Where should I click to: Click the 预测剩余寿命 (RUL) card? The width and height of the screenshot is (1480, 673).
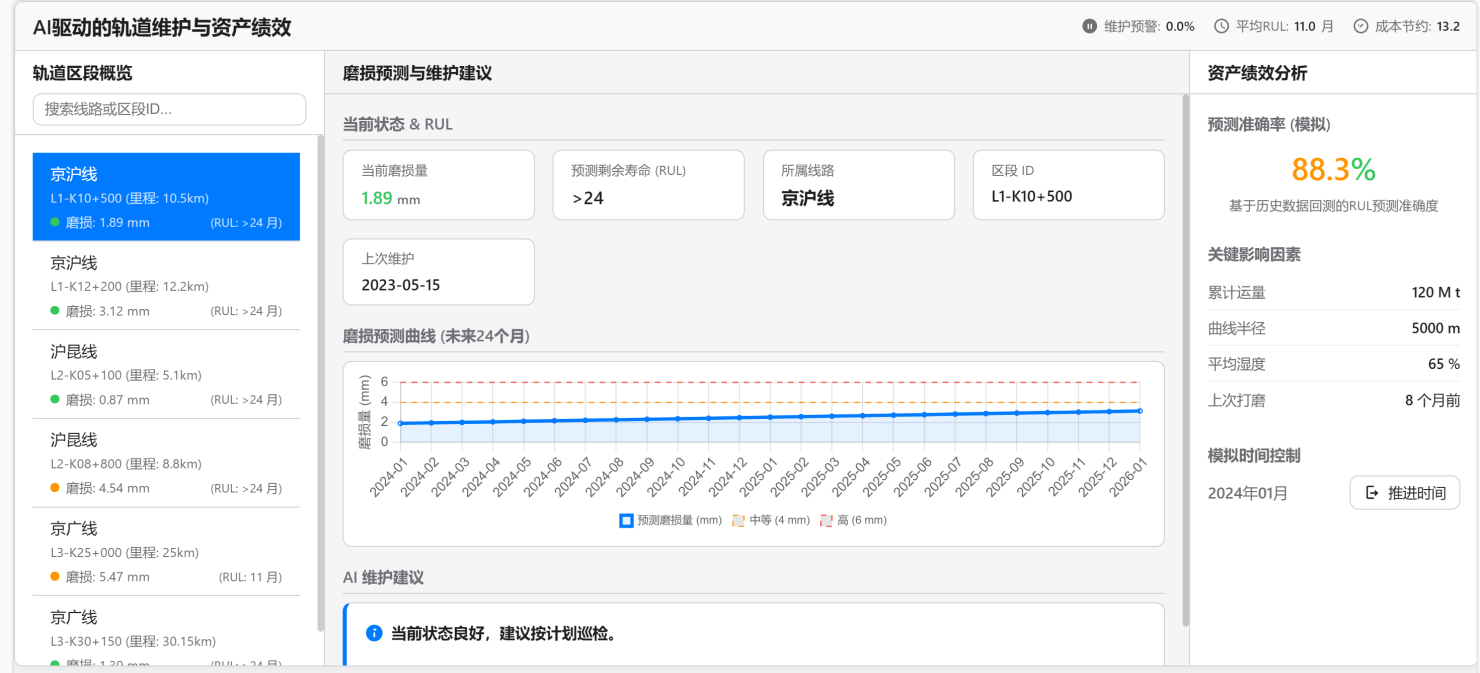pos(649,185)
